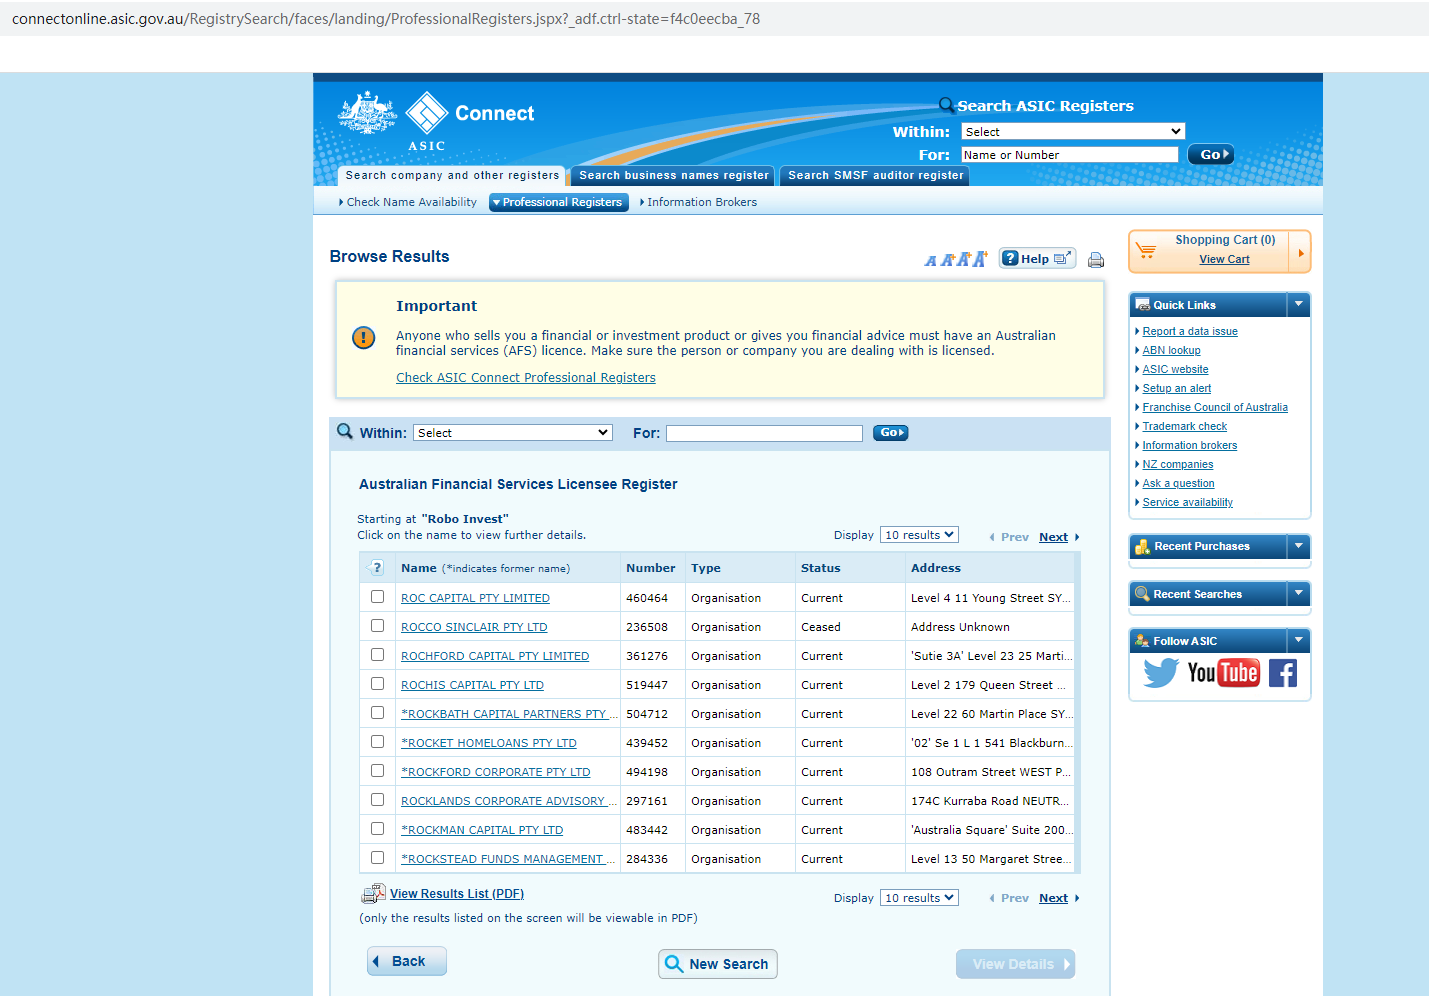1429x996 pixels.
Task: Click the Quick Links panel icon
Action: coord(1142,305)
